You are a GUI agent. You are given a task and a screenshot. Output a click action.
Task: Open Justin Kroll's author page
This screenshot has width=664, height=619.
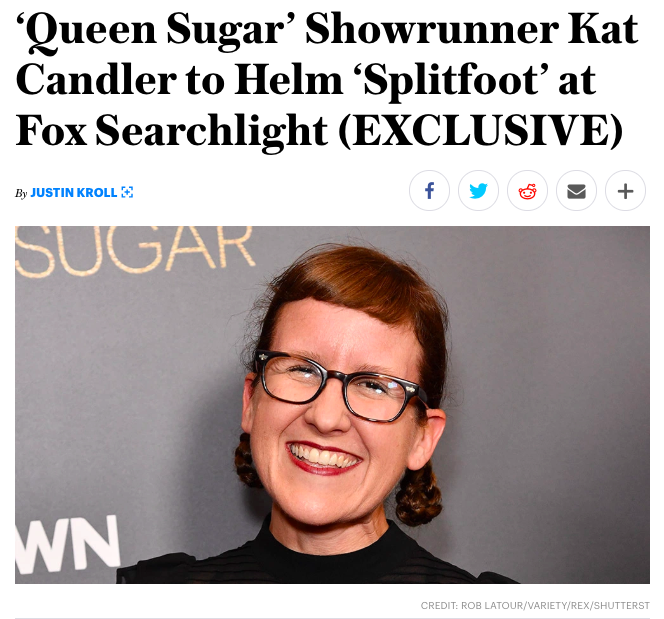click(x=74, y=193)
